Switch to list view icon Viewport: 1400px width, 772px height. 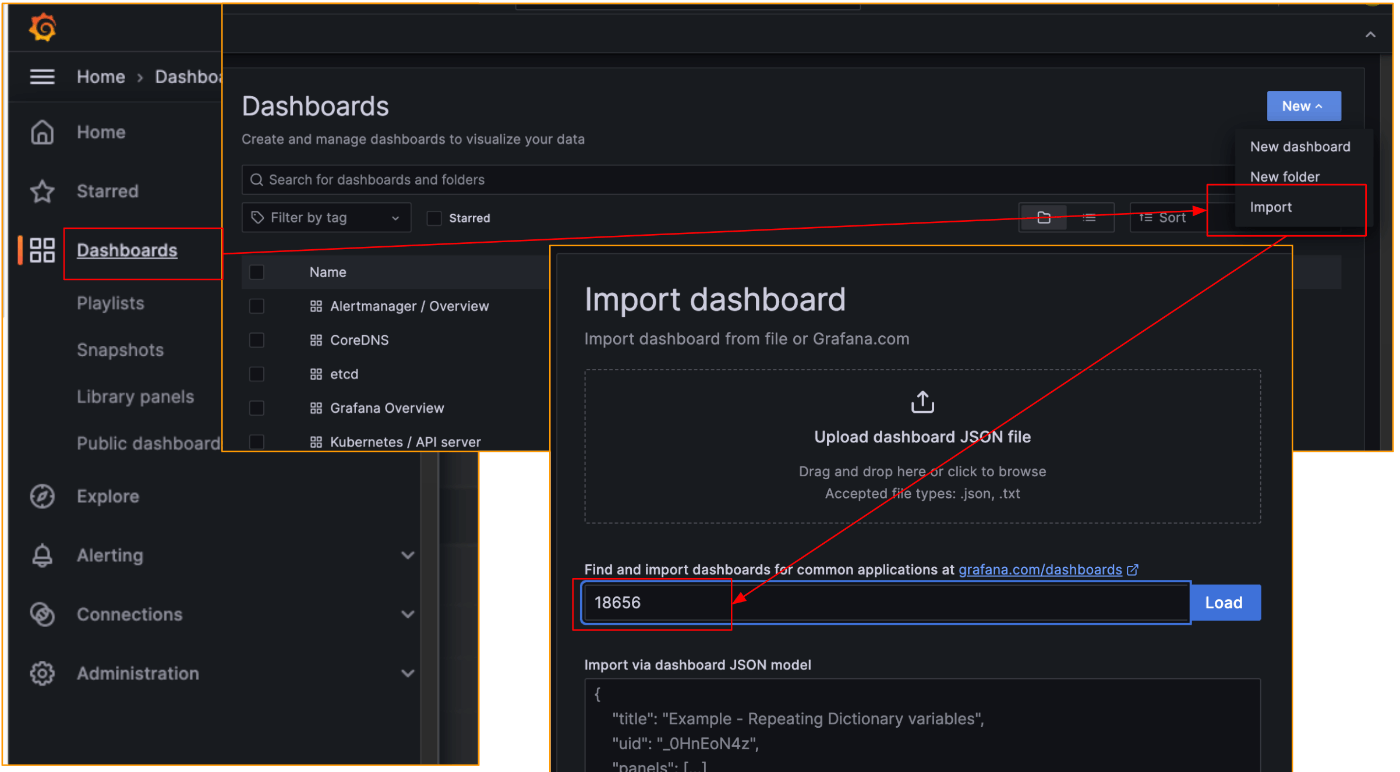click(1089, 217)
